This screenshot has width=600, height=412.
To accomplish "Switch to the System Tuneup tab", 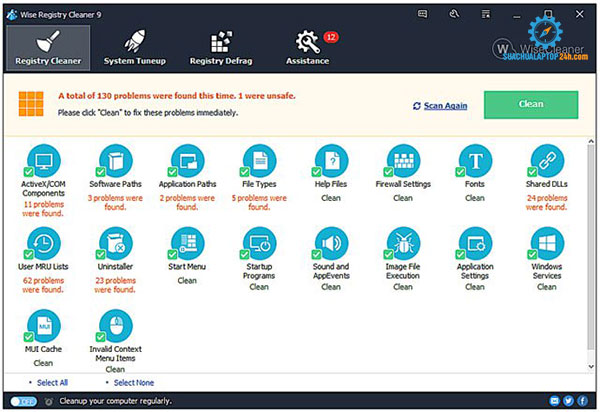I will 135,48.
